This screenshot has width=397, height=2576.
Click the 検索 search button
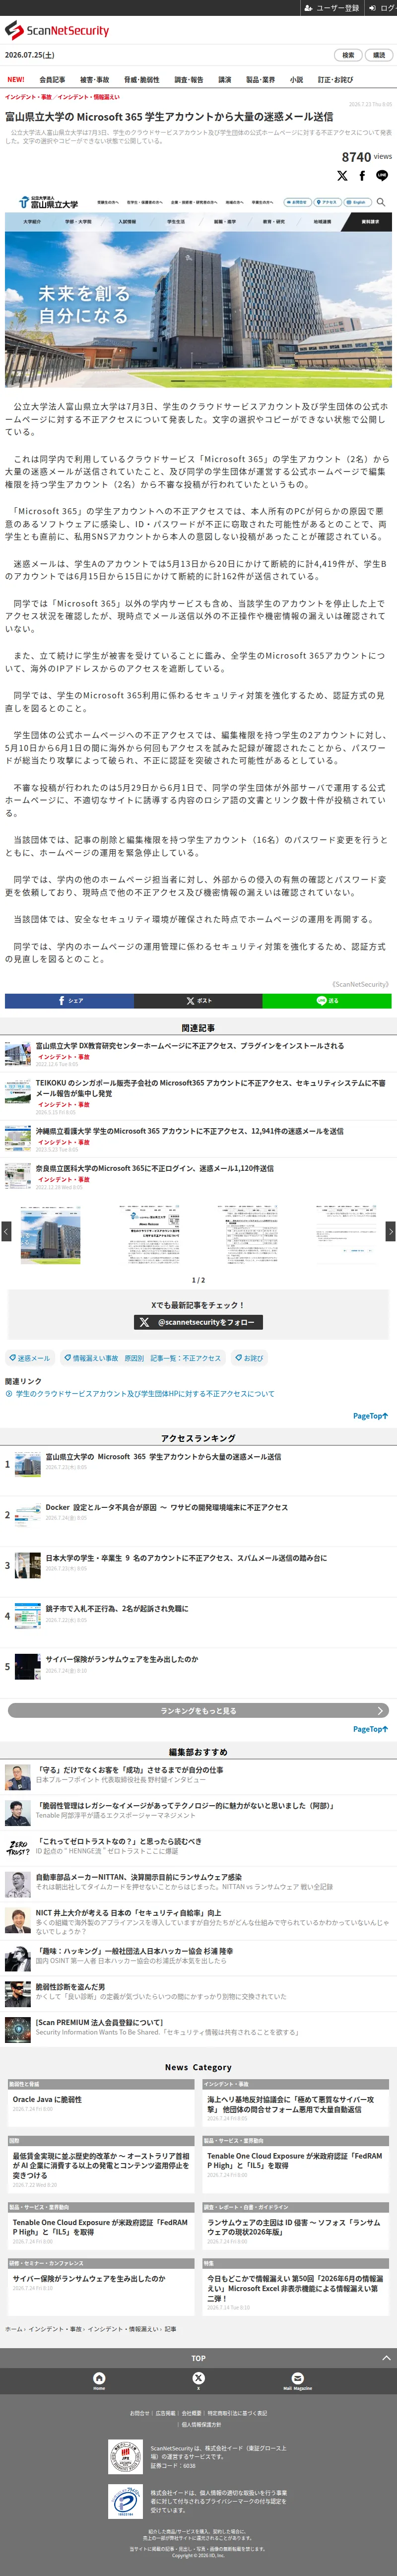(348, 55)
